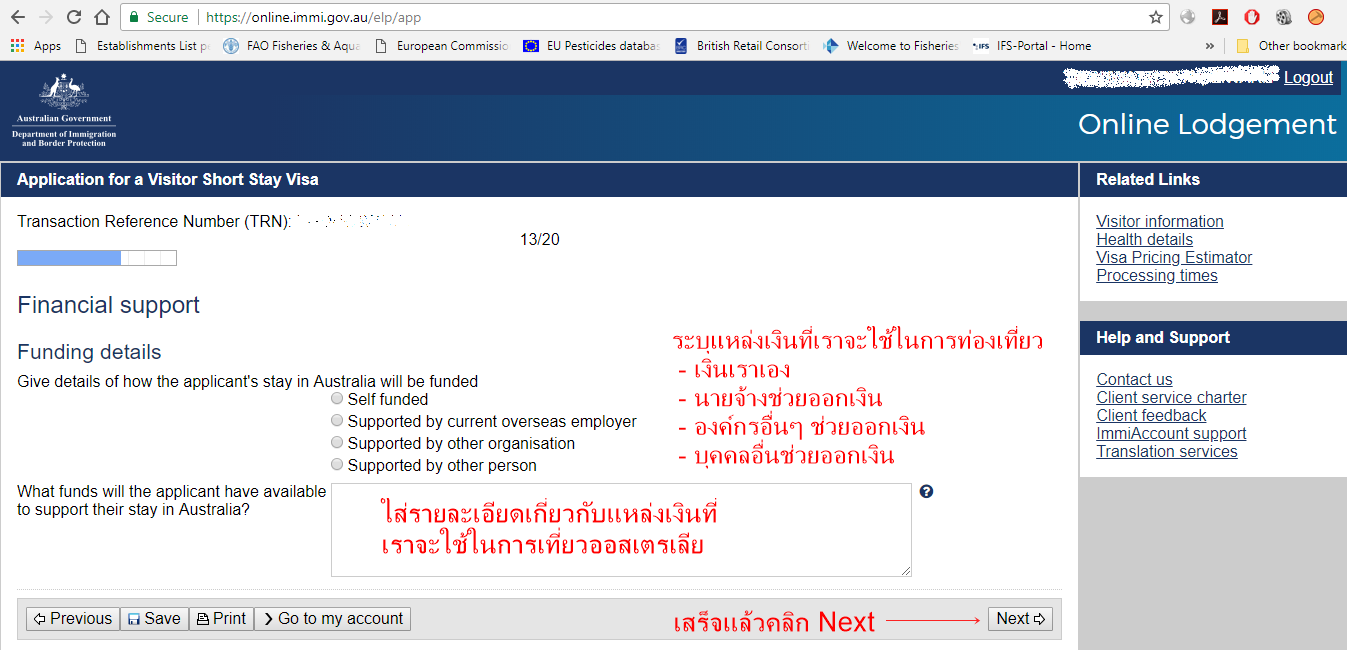Click the browser reload icon
Image resolution: width=1347 pixels, height=650 pixels.
(74, 17)
